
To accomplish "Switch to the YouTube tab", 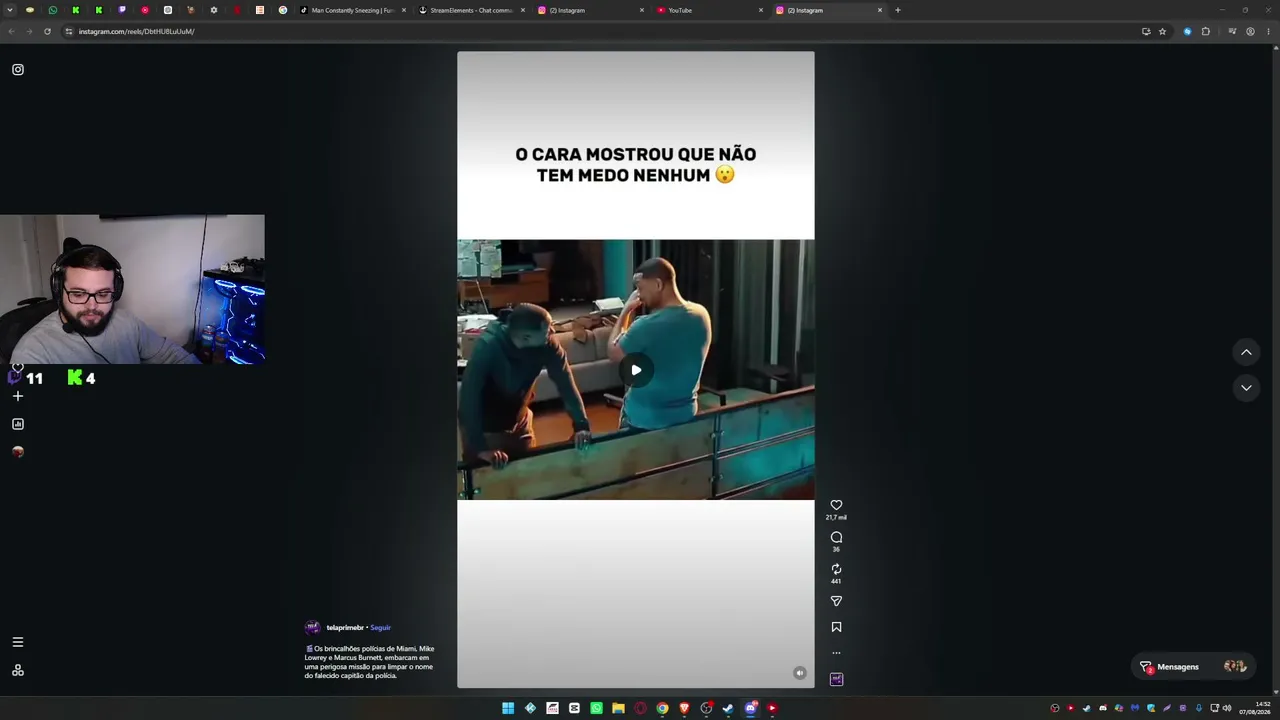I will pyautogui.click(x=709, y=10).
